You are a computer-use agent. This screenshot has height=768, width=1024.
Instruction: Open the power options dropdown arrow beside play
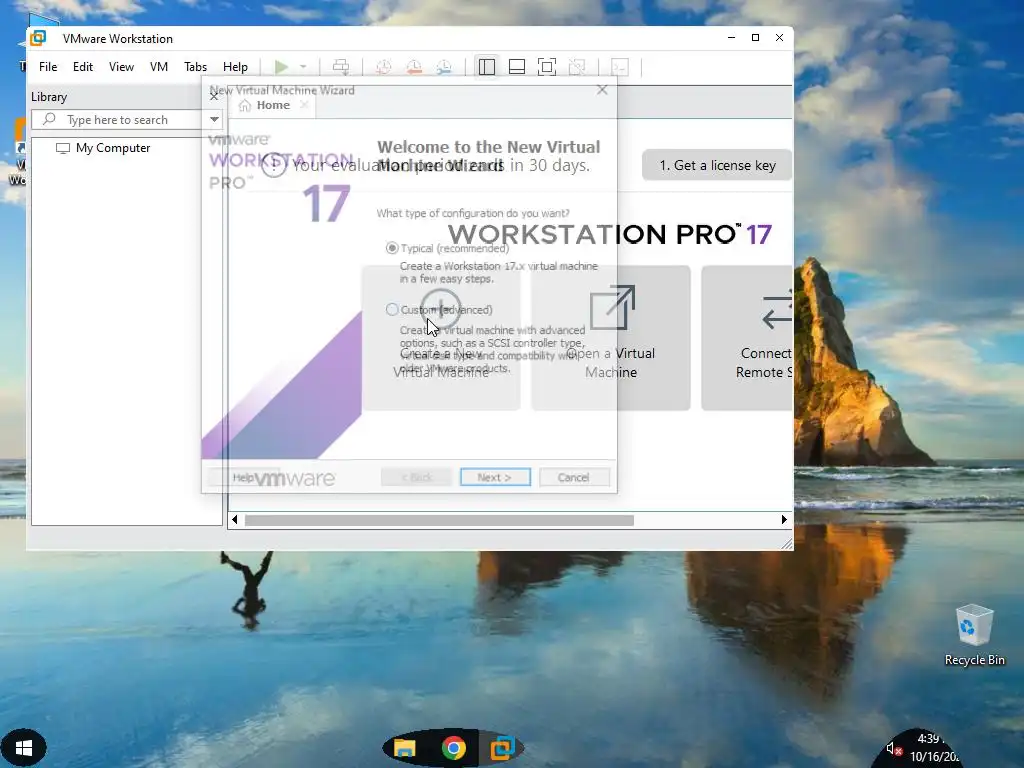point(303,67)
